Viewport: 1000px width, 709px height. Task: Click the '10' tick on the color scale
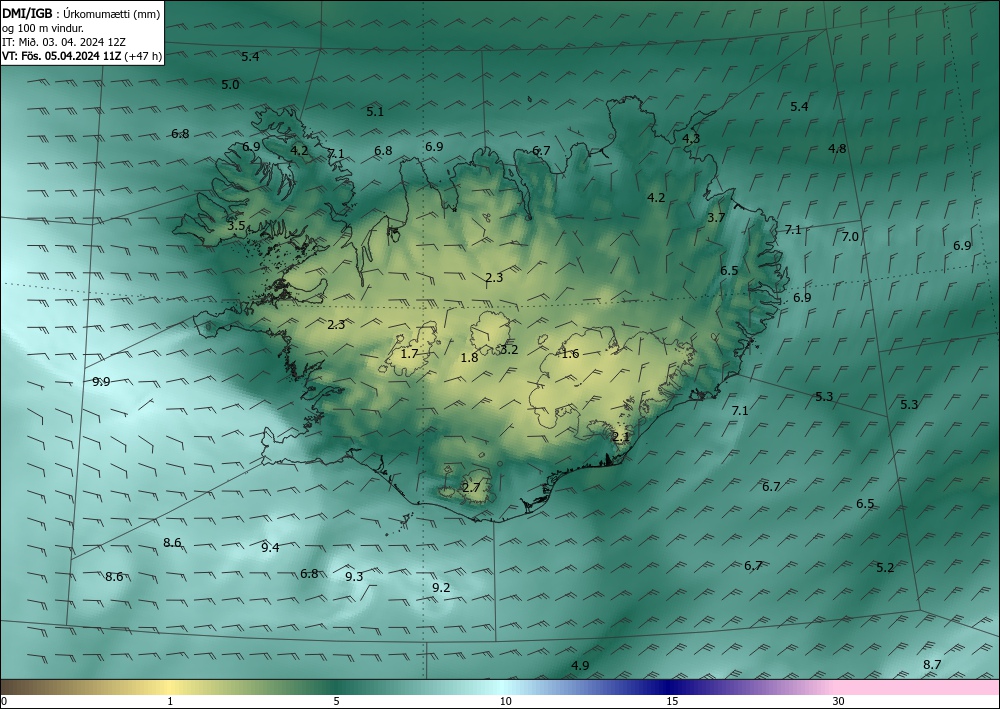point(506,701)
